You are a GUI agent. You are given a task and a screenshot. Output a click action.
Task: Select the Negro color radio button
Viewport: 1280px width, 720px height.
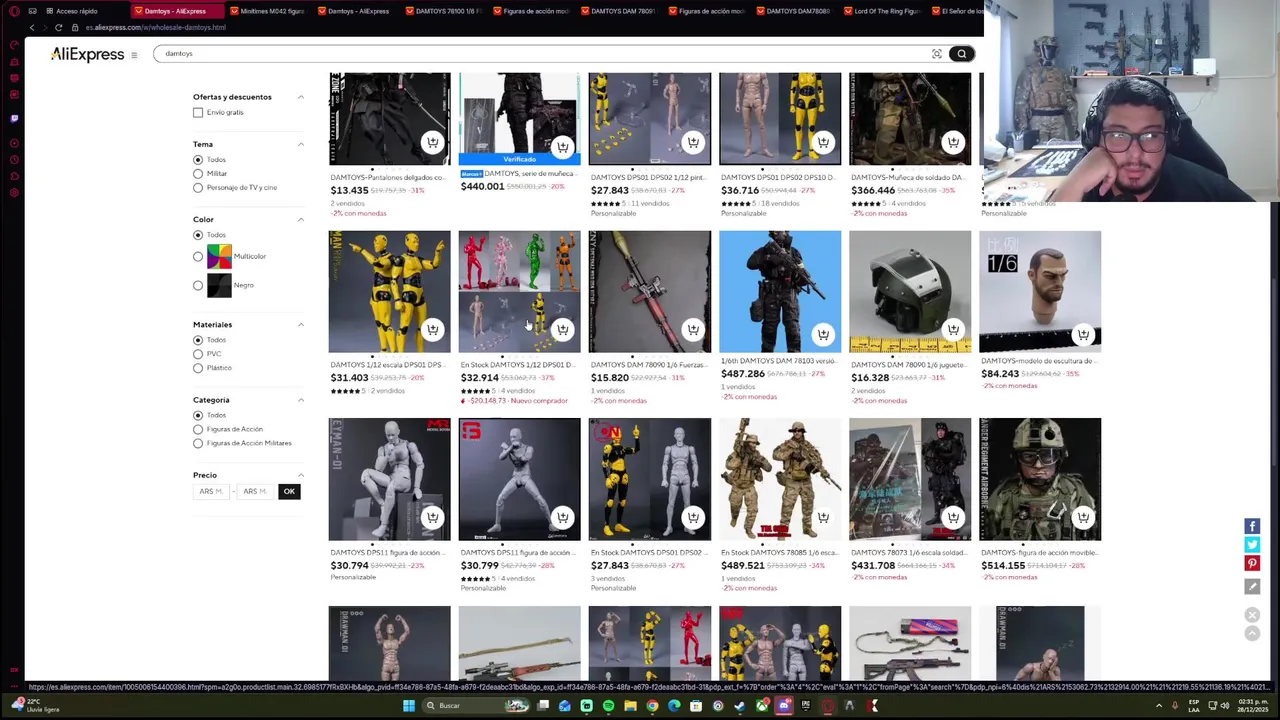tap(198, 286)
